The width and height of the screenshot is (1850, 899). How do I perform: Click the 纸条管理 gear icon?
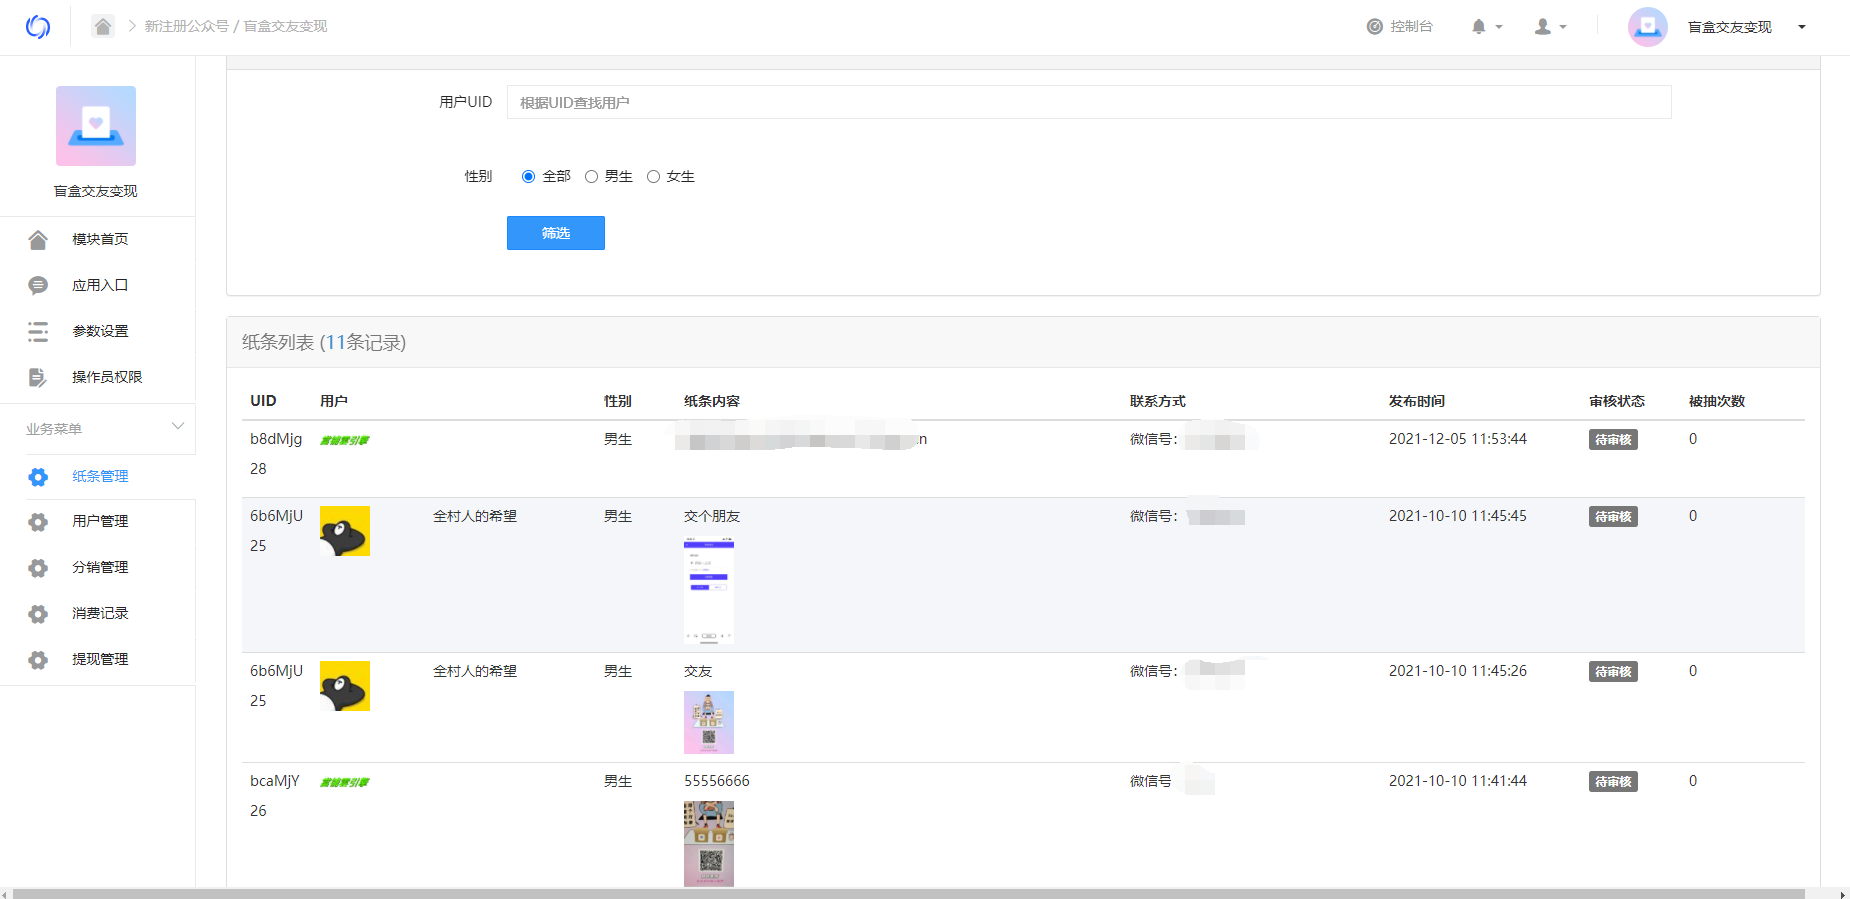tap(38, 477)
